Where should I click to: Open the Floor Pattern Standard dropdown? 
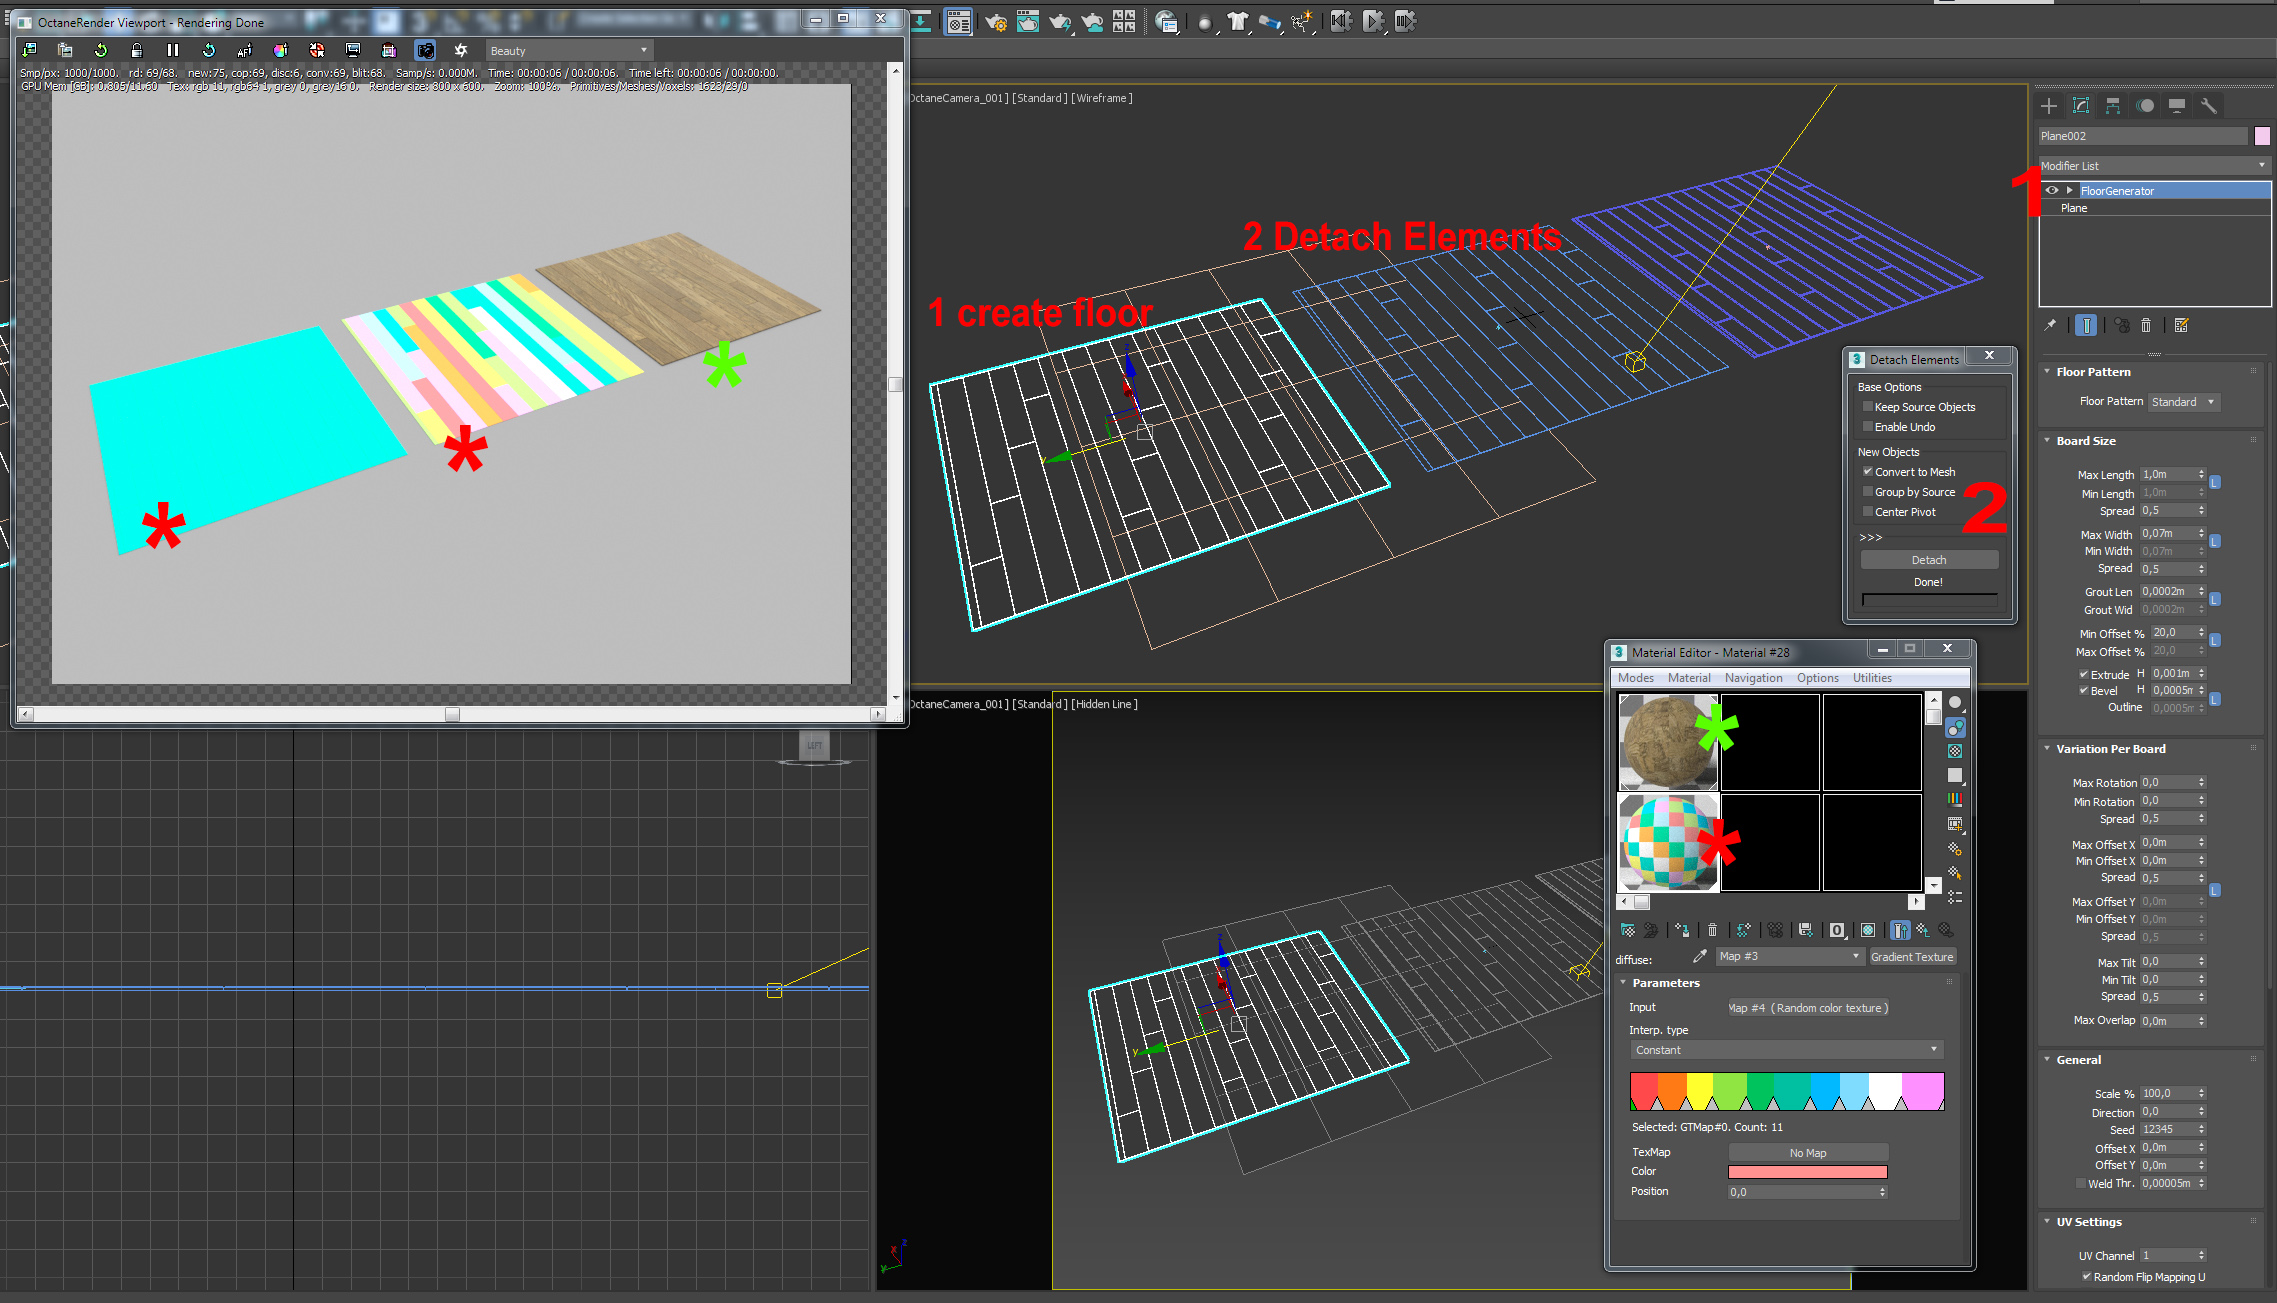click(x=2184, y=402)
